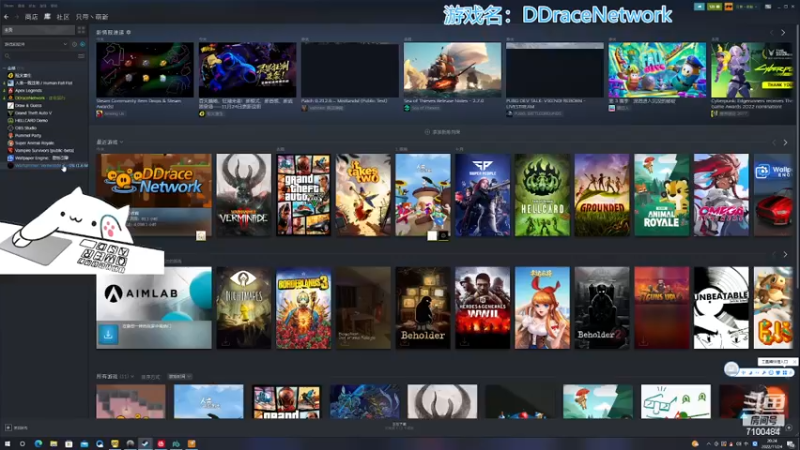The image size is (800, 450).
Task: Open the 社区 community tab
Action: coord(63,17)
